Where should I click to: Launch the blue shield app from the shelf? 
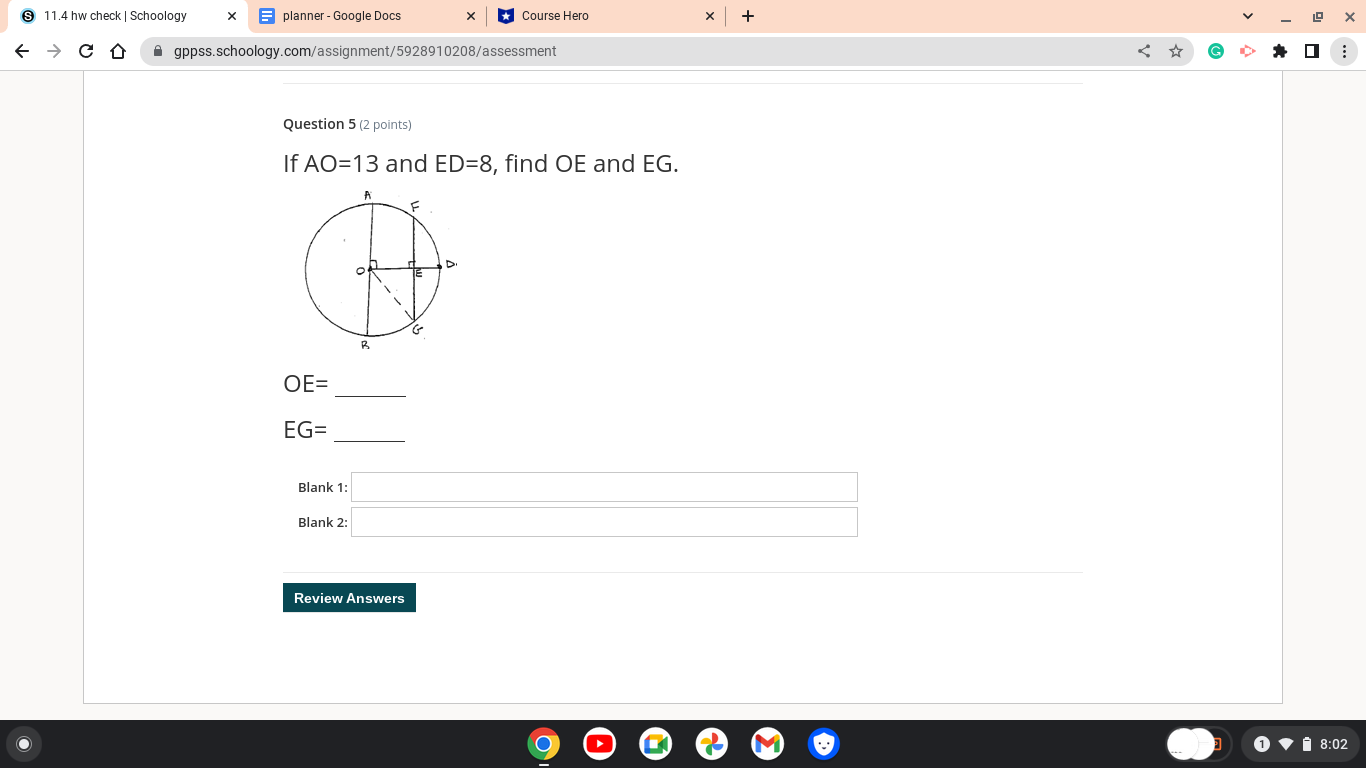point(823,744)
